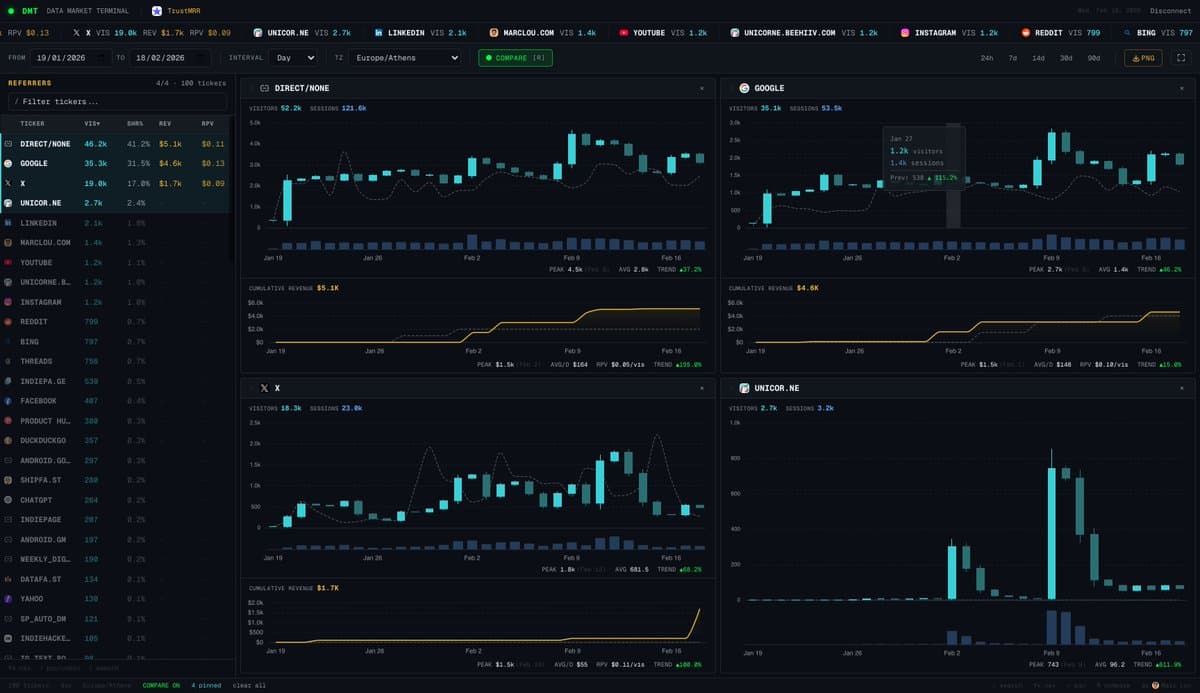The image size is (1200, 693).
Task: Click the LinkedIn icon in the referrers table
Action: [8, 222]
